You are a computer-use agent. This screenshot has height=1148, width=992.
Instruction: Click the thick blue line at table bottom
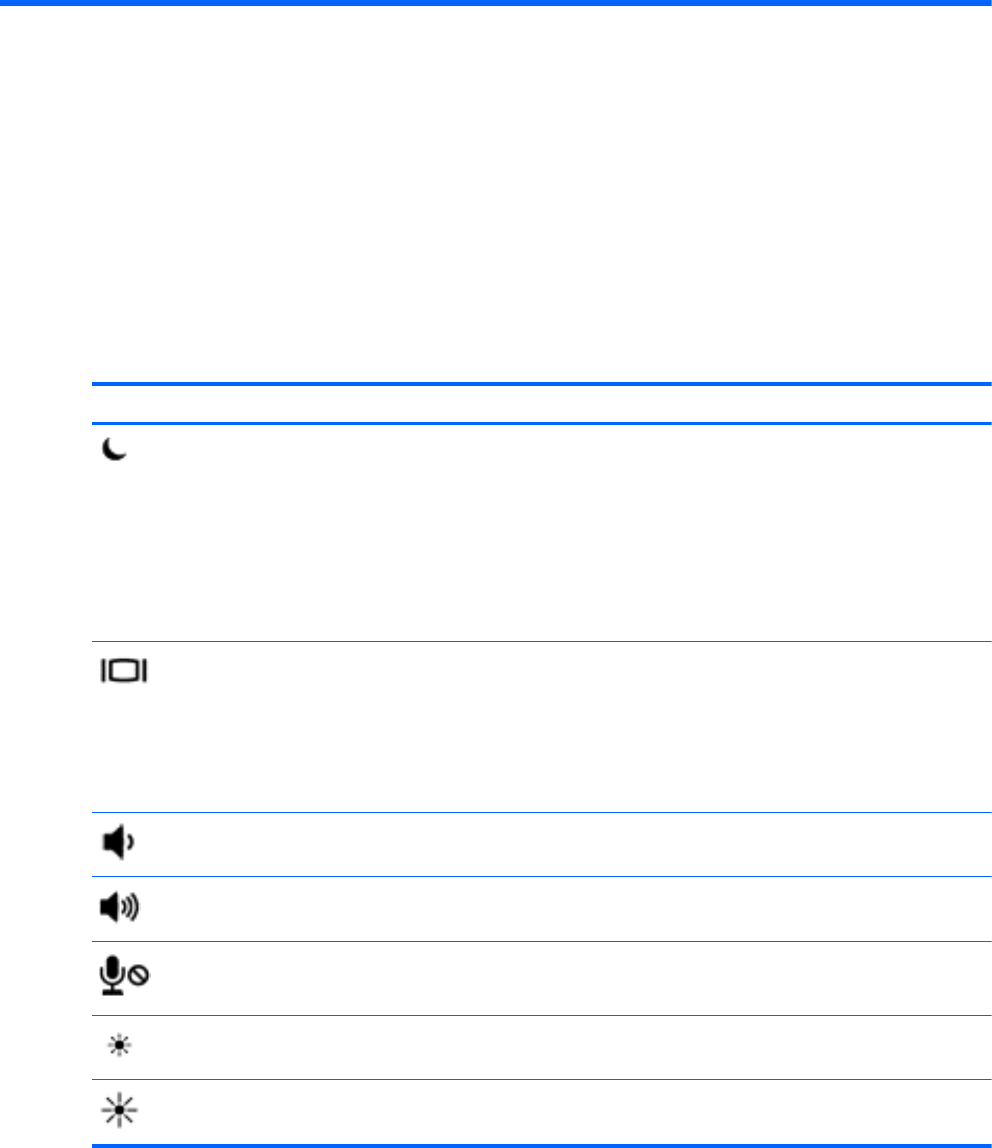point(540,1144)
